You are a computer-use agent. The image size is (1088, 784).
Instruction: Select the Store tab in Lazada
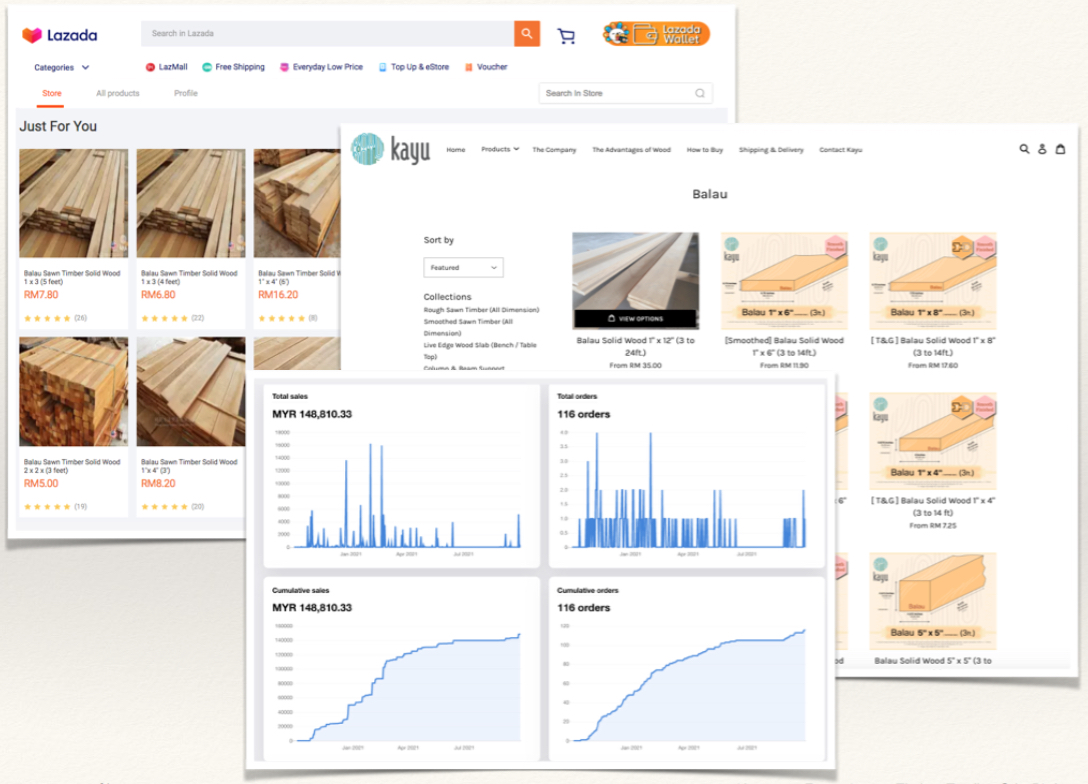(x=51, y=94)
